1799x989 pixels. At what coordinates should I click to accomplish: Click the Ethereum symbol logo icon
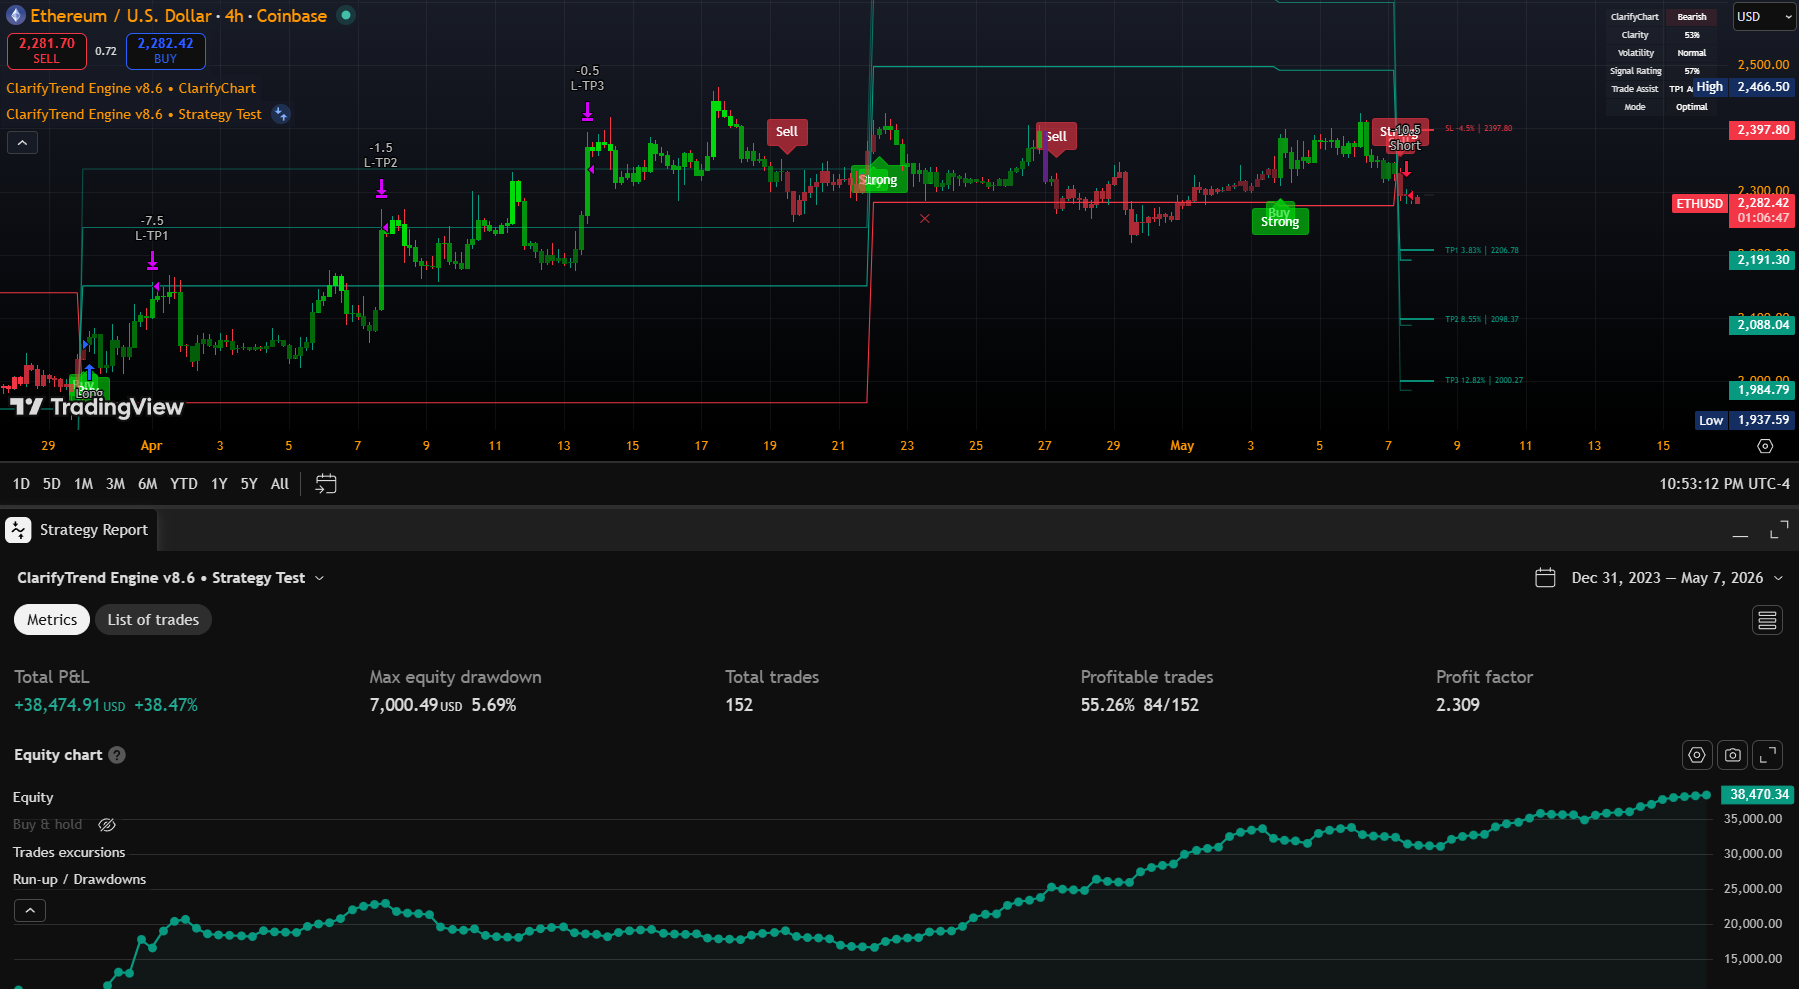point(16,15)
